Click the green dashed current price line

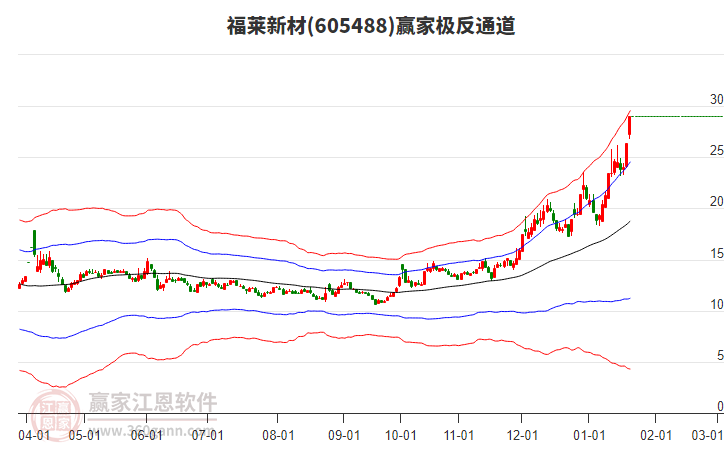coord(678,116)
